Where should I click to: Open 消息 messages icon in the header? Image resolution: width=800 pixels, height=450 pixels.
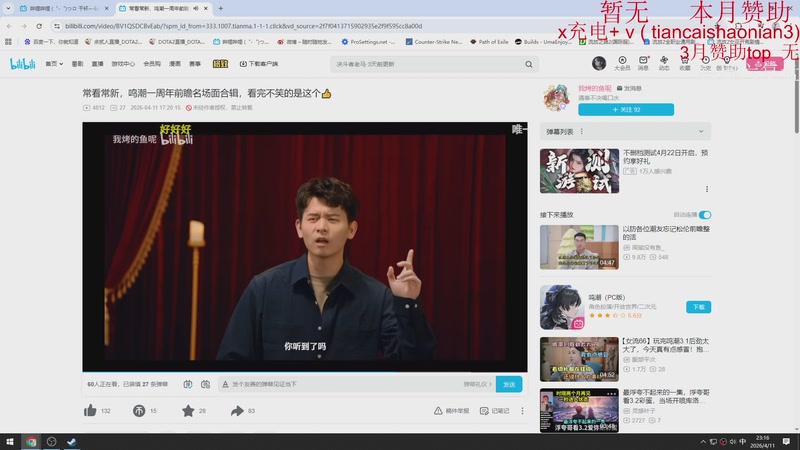(x=643, y=63)
